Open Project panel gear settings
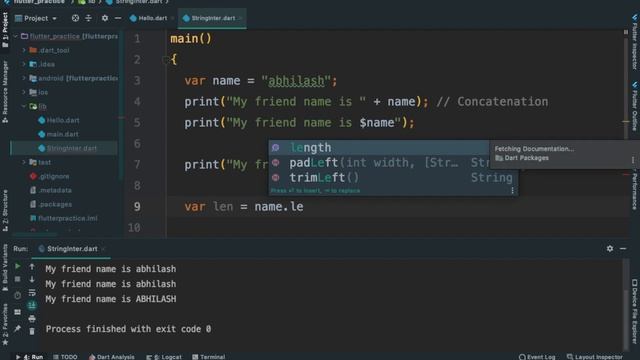This screenshot has height=360, width=640. point(105,18)
